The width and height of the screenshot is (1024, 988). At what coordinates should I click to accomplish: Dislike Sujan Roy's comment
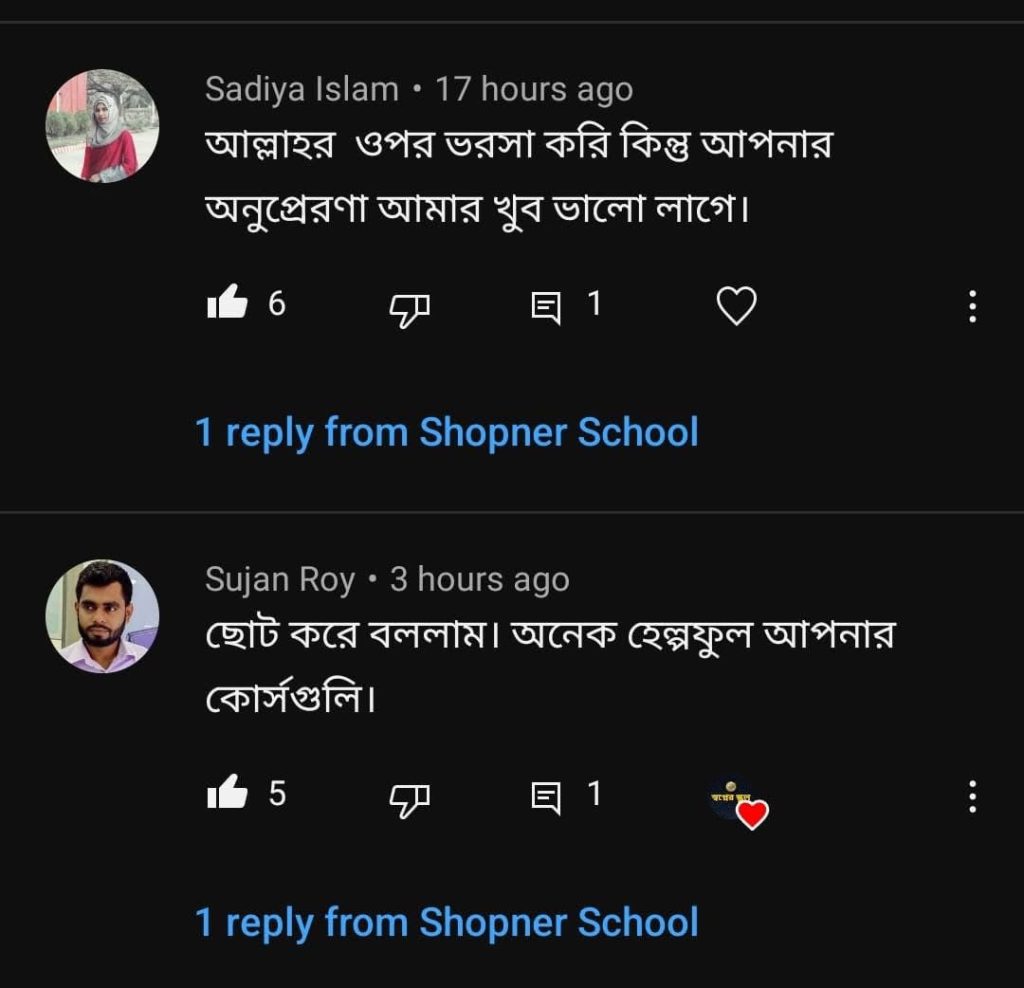click(x=409, y=800)
